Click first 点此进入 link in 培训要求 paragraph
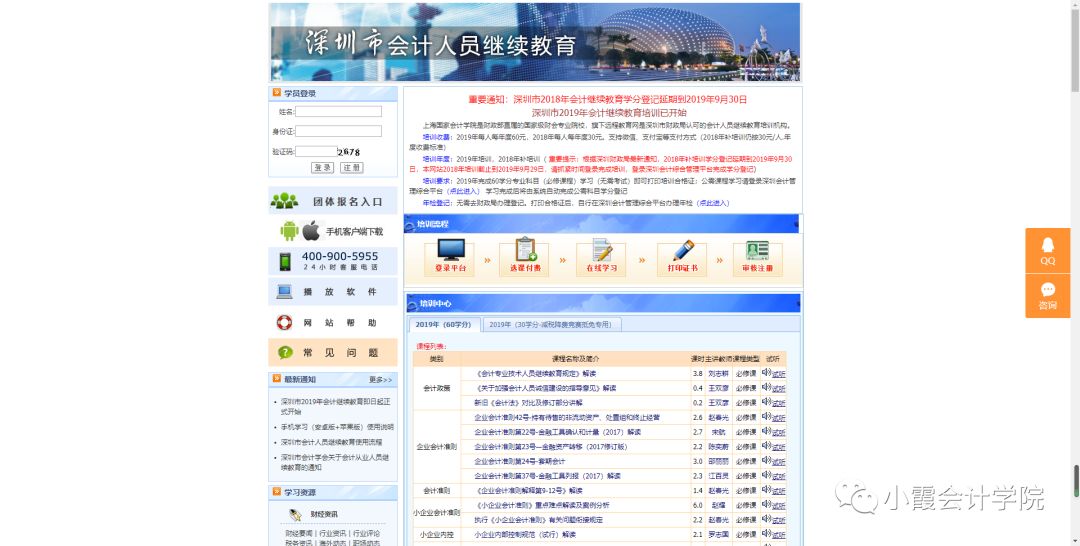The image size is (1080, 546). tap(463, 191)
